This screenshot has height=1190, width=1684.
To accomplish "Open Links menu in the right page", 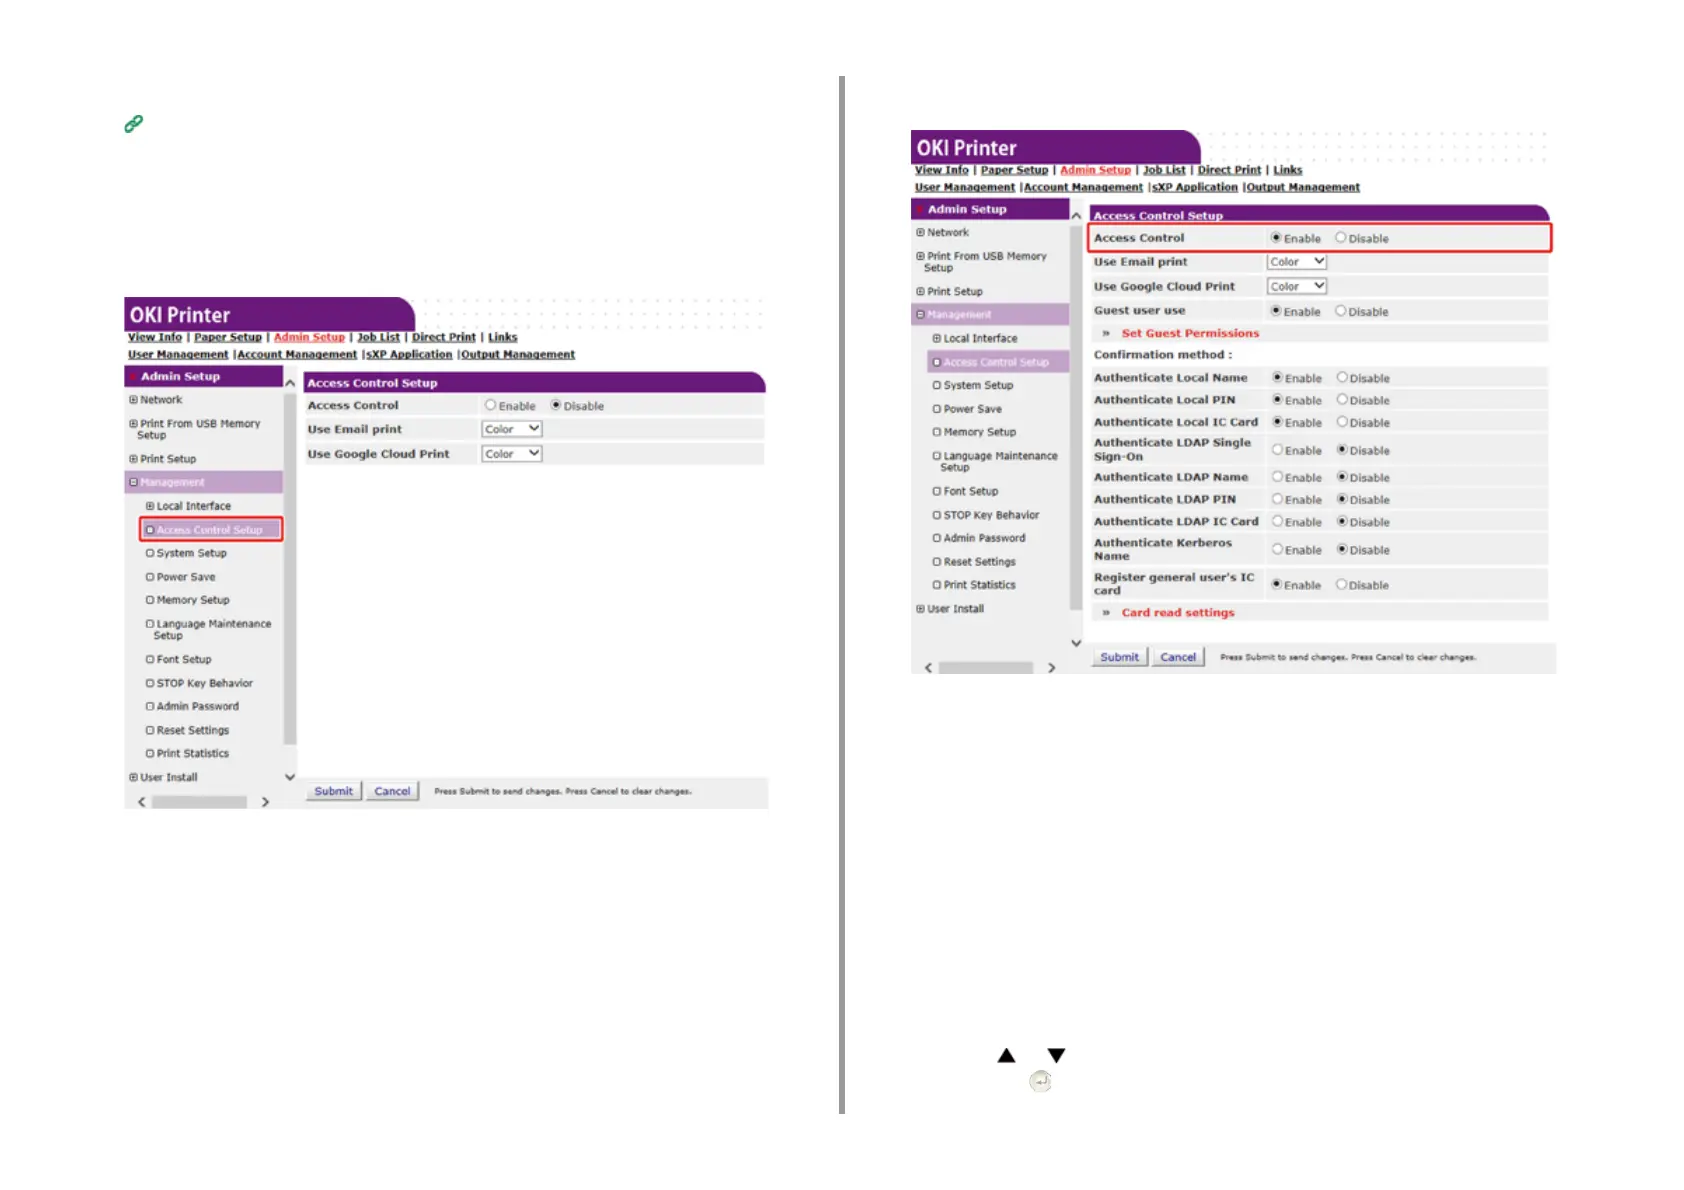I will click(x=1288, y=170).
